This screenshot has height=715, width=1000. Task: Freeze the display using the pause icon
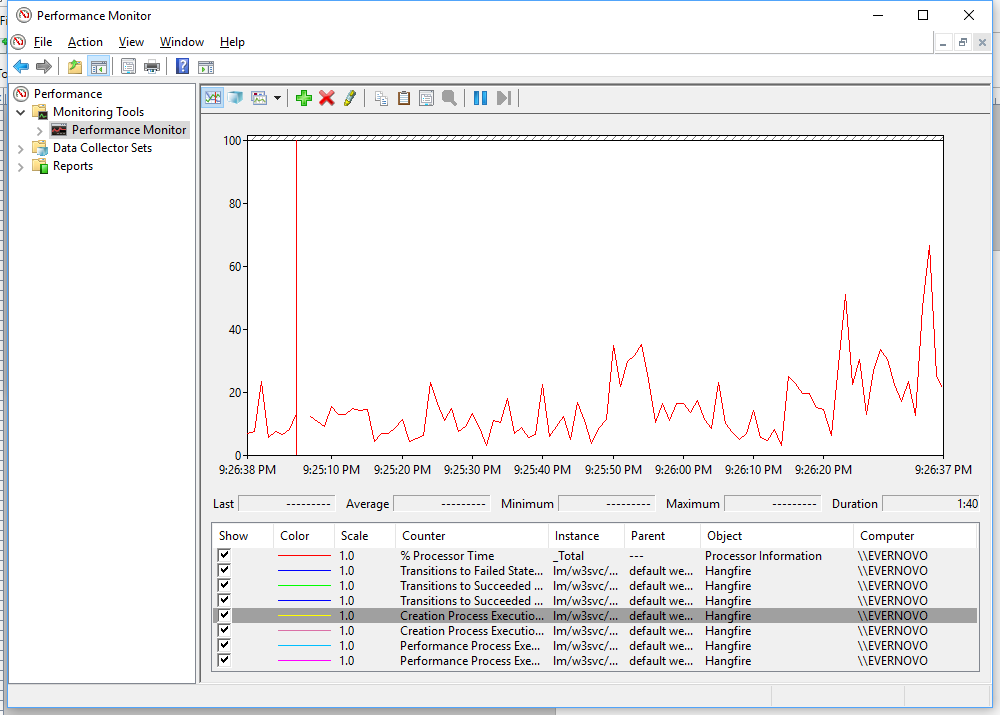click(x=481, y=97)
